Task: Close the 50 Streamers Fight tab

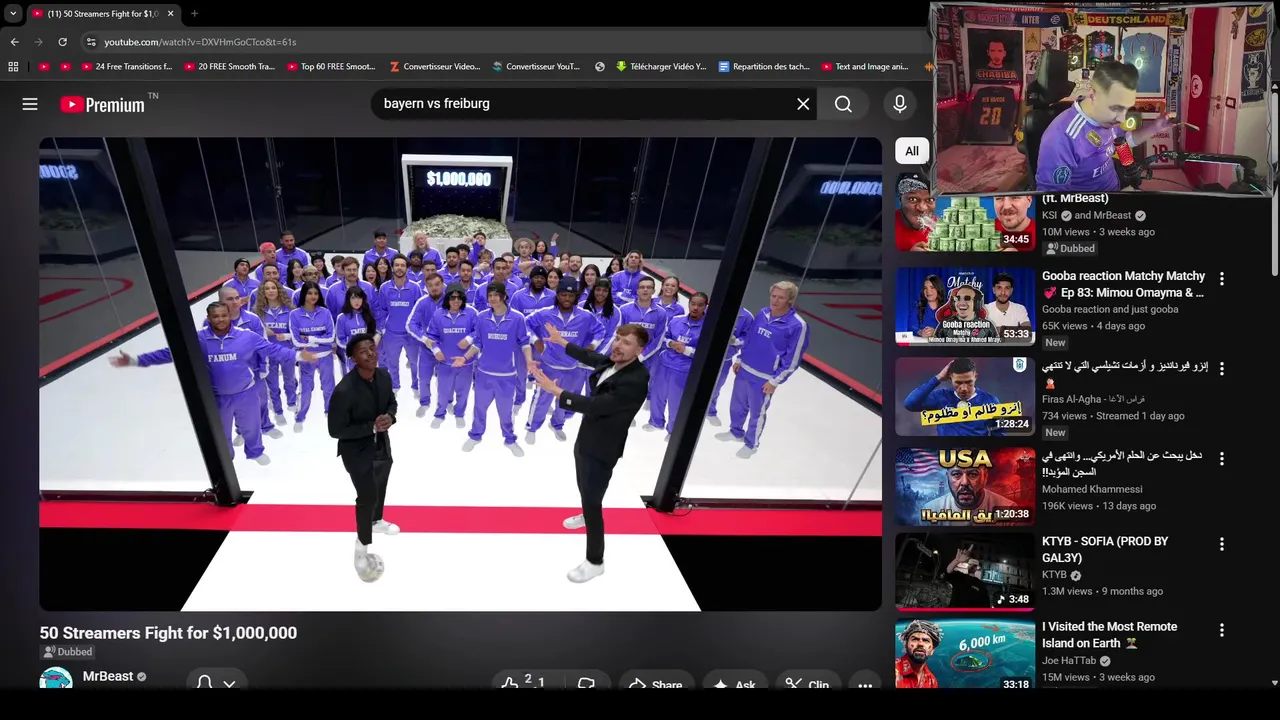Action: click(x=170, y=14)
